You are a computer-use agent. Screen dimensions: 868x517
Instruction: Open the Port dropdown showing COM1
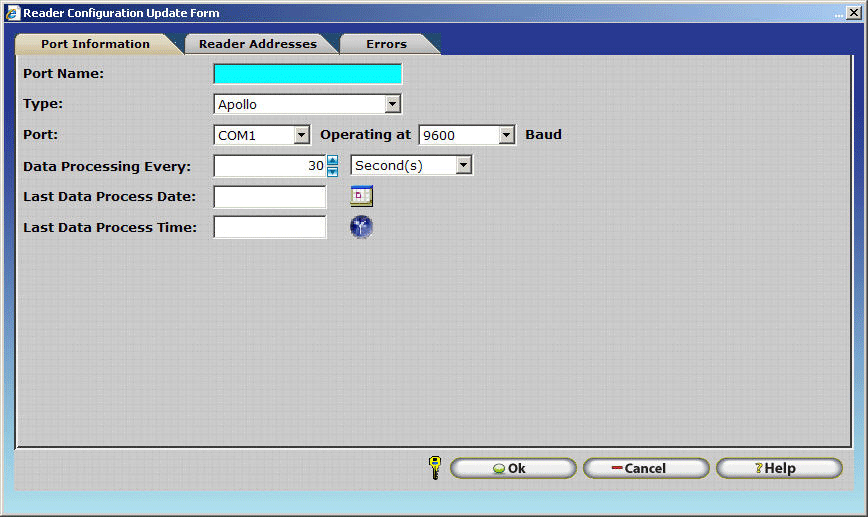click(301, 135)
